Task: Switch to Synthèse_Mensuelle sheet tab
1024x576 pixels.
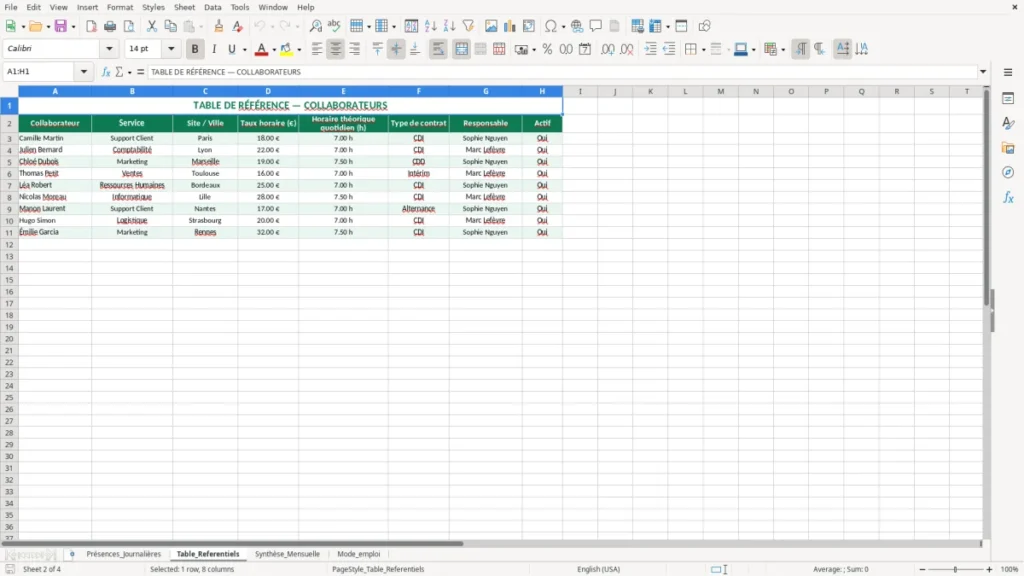Action: (287, 554)
